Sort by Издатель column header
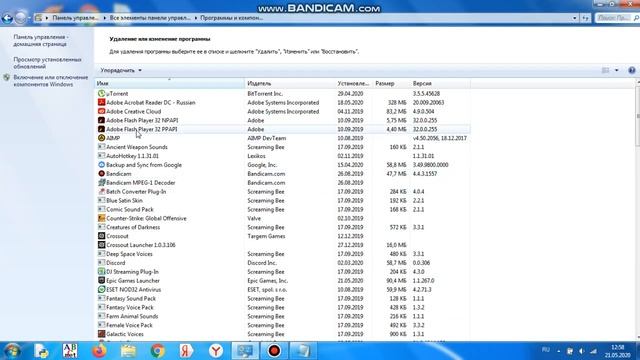Viewport: 640px width, 360px height. point(290,83)
